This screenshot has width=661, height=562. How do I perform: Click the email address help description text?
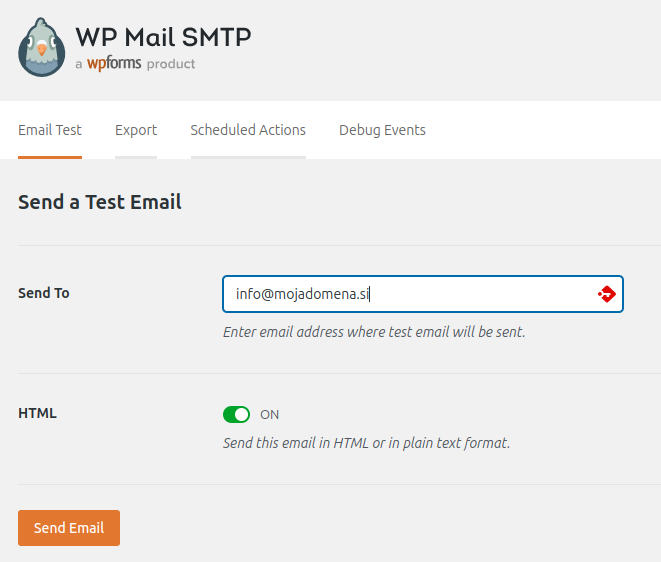(x=374, y=332)
